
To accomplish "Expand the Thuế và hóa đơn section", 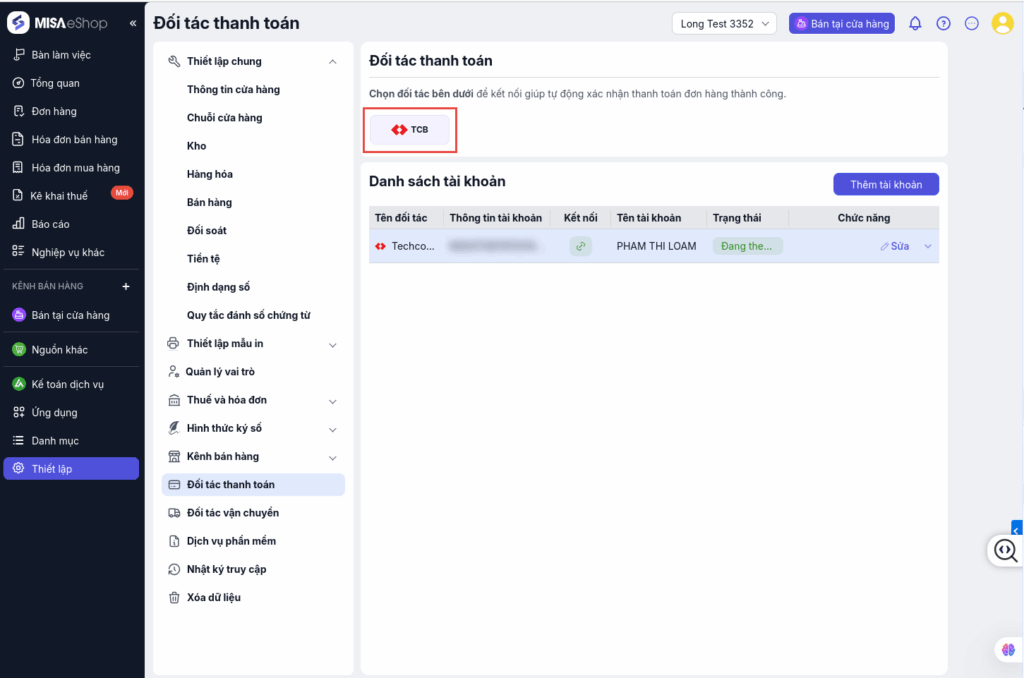I will pos(332,401).
